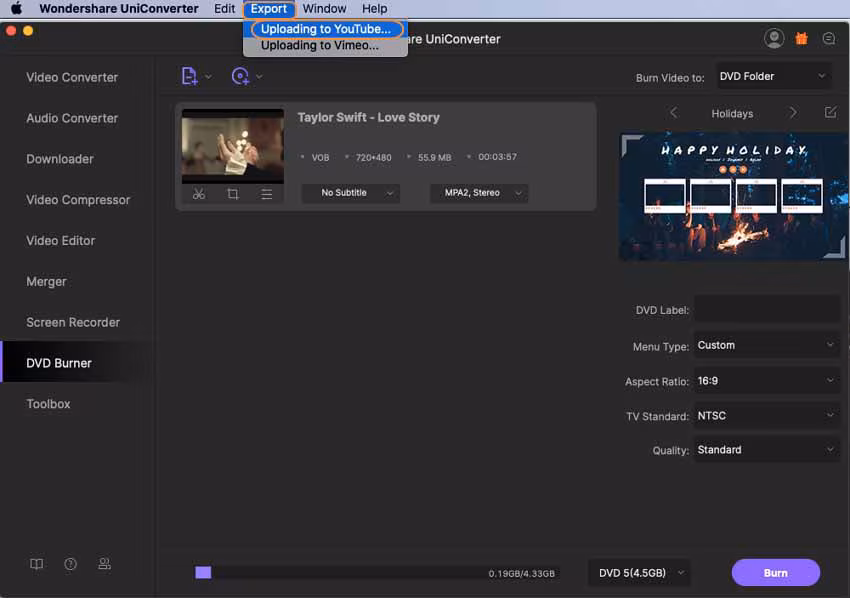Open the community users icon
Image resolution: width=850 pixels, height=598 pixels.
pos(104,564)
